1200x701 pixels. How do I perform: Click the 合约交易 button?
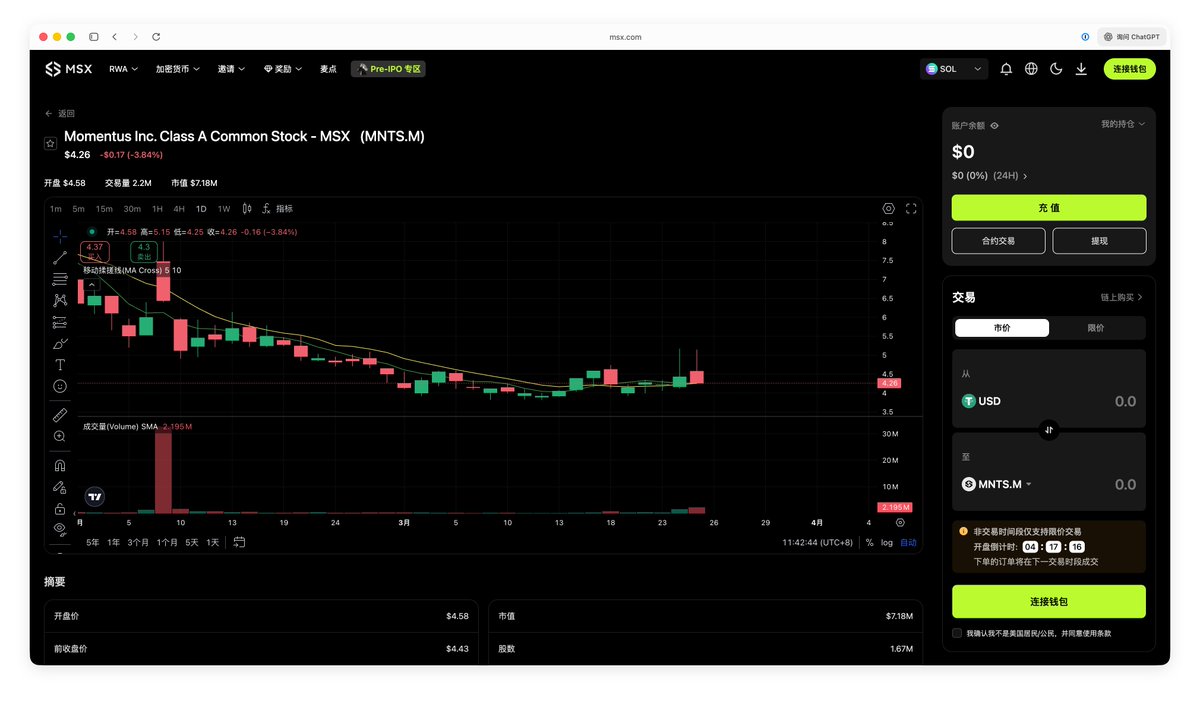point(998,241)
